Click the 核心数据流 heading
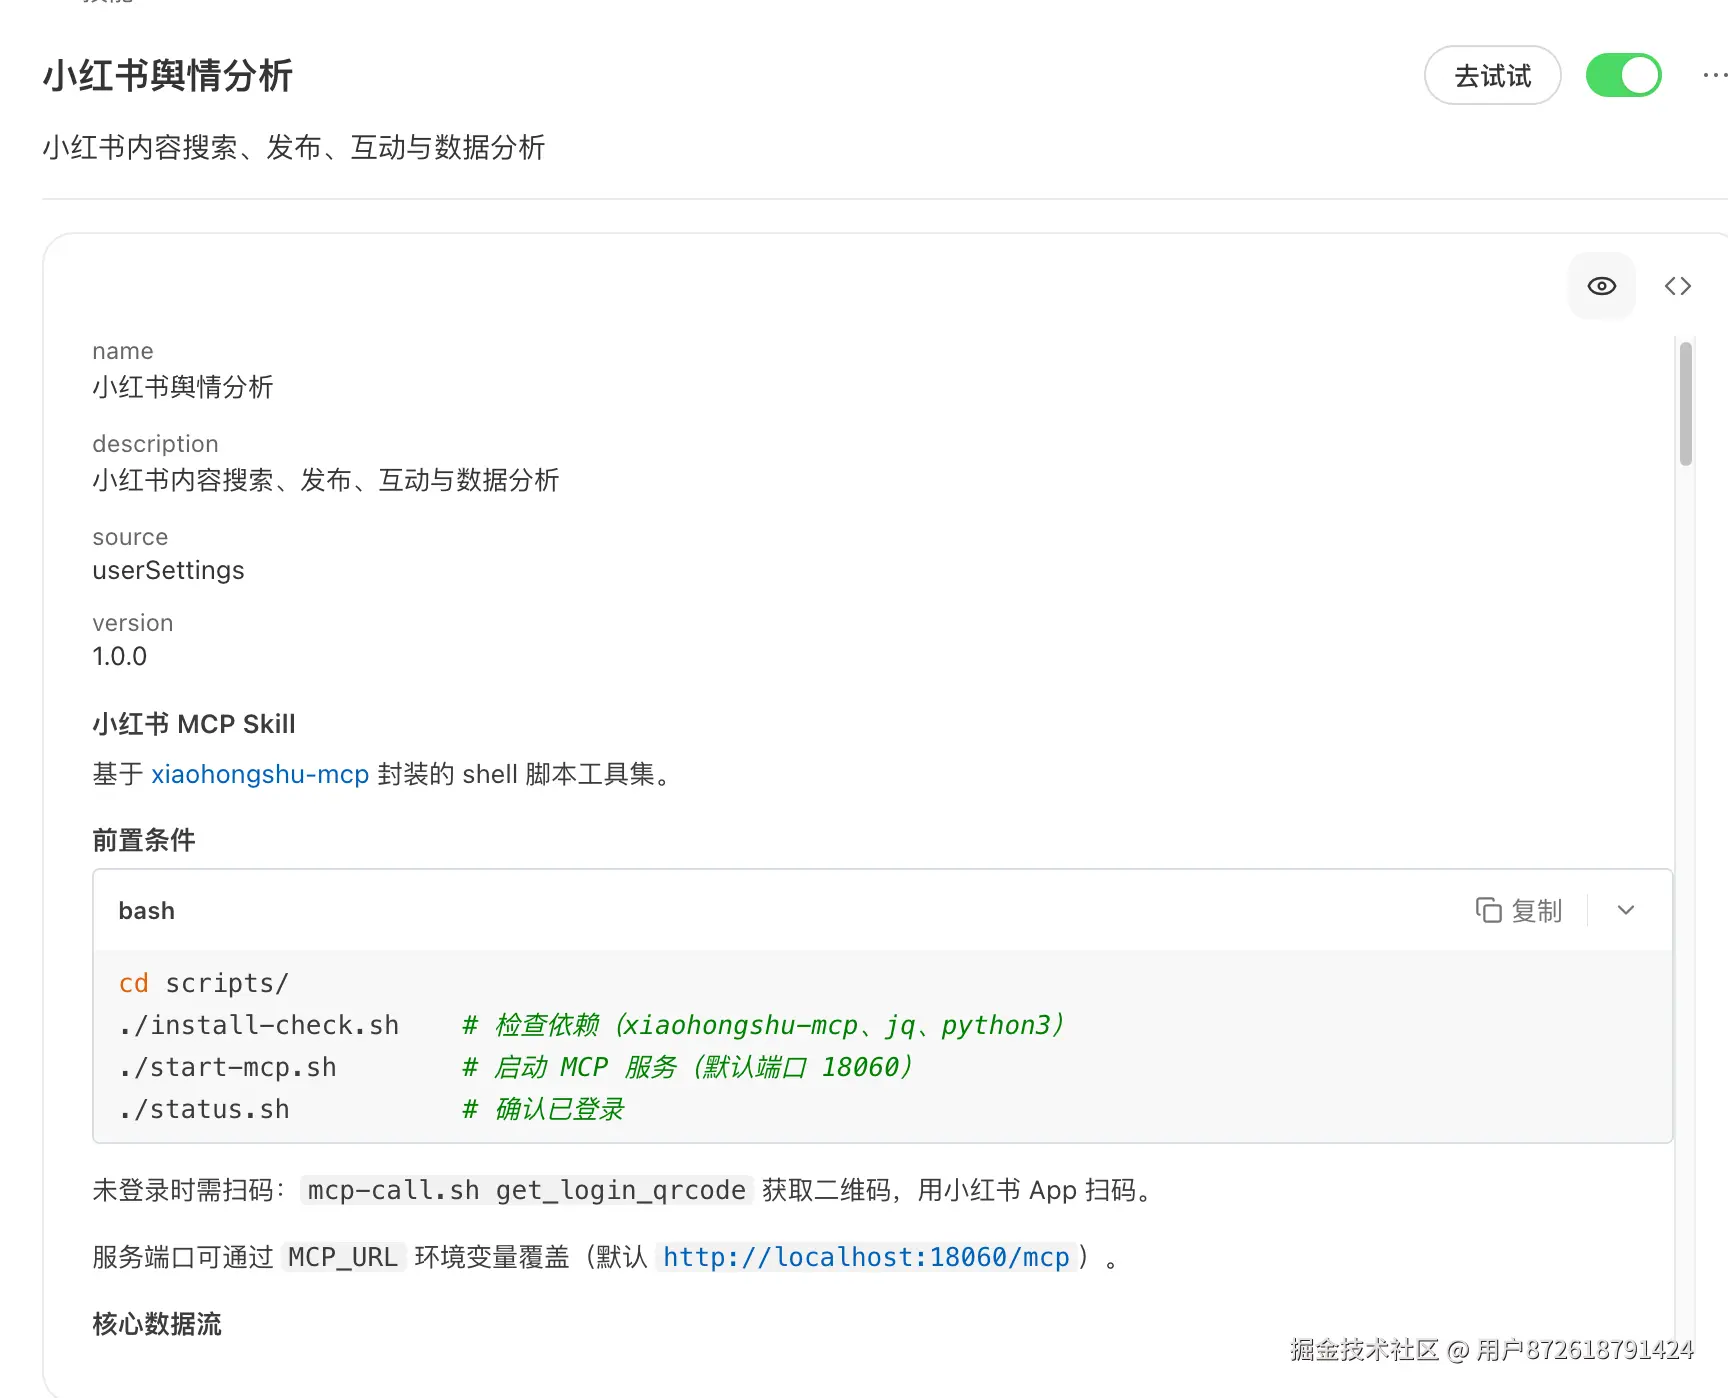This screenshot has width=1728, height=1398. [157, 1324]
